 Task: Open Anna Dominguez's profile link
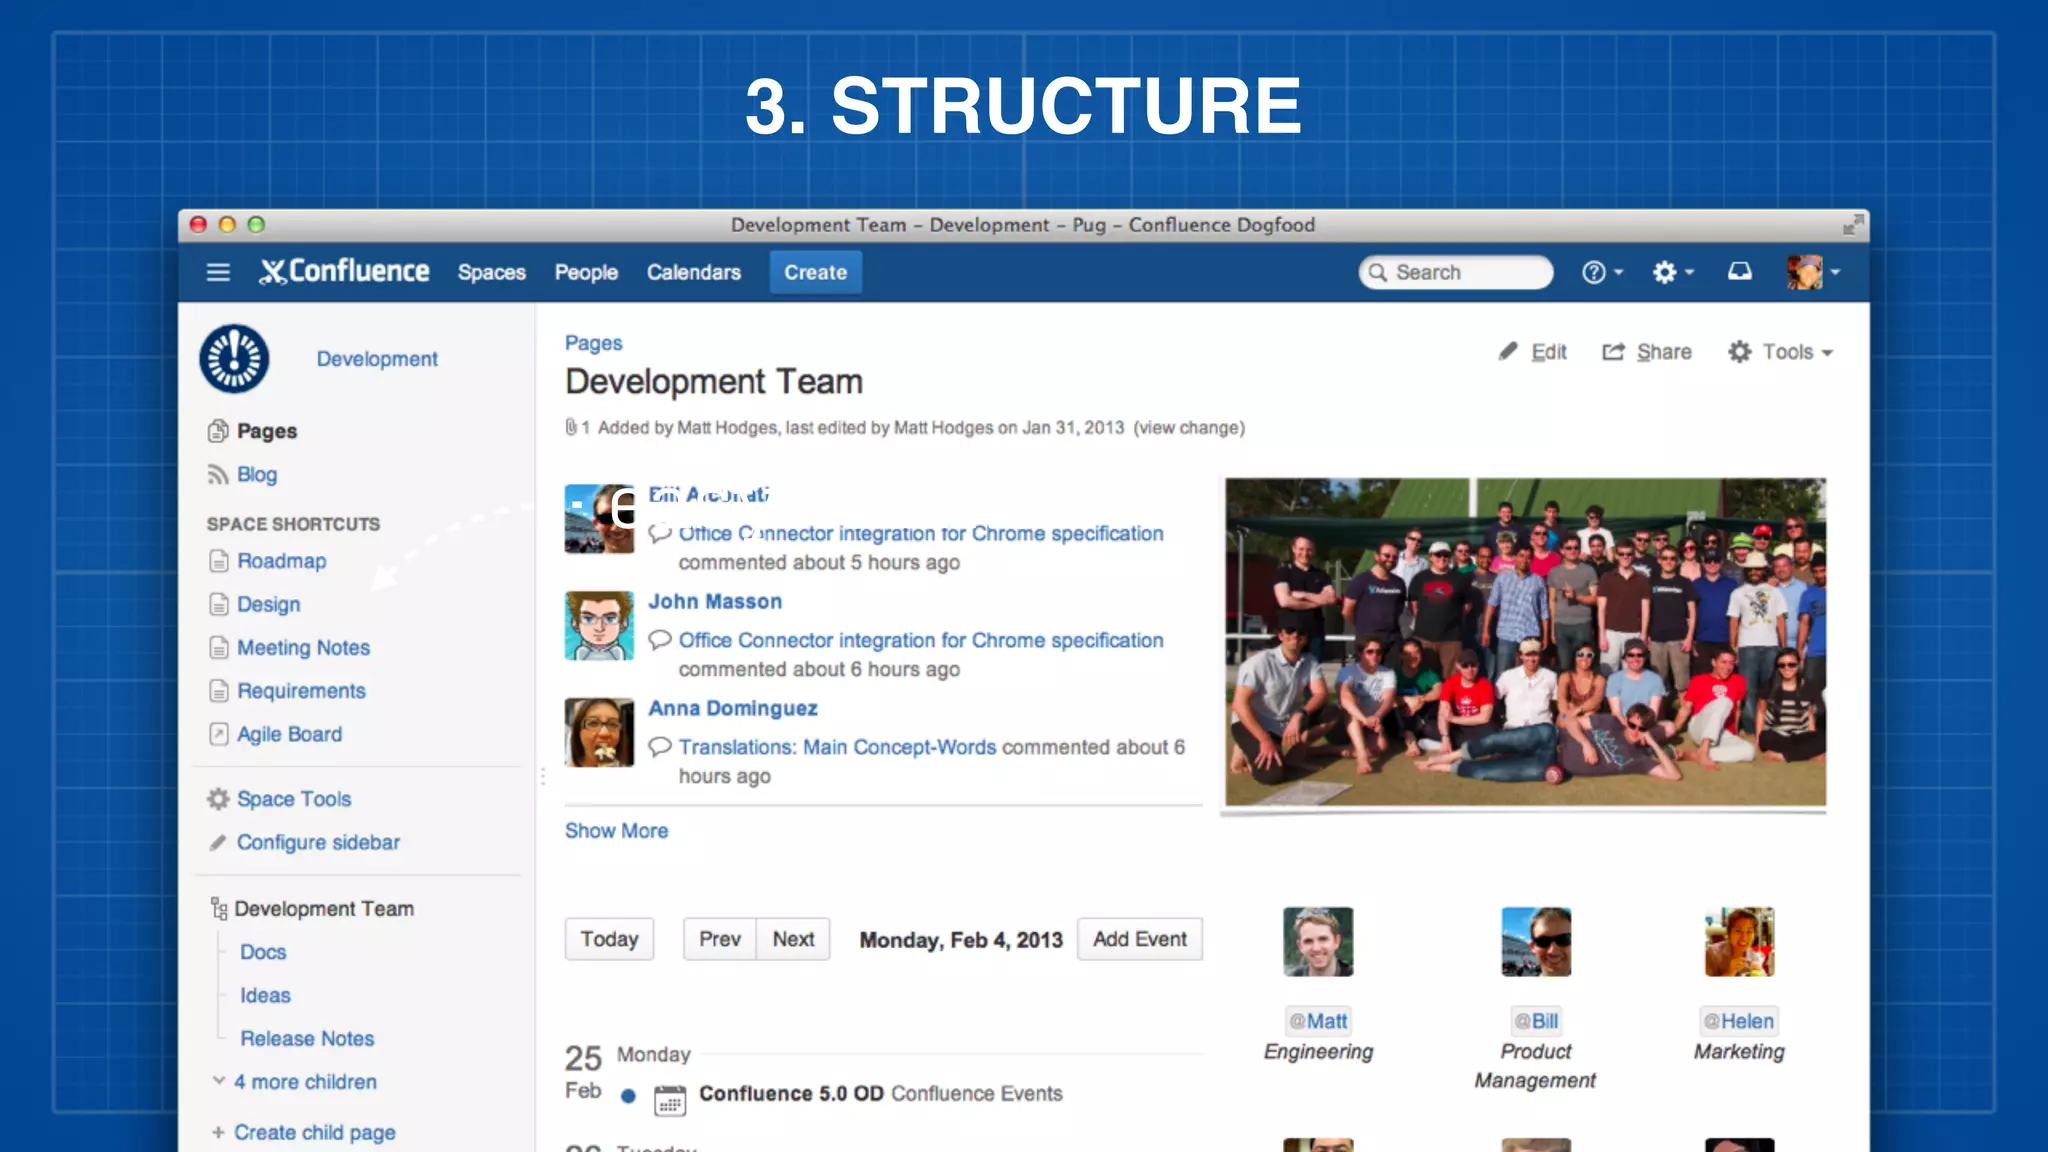pos(733,708)
